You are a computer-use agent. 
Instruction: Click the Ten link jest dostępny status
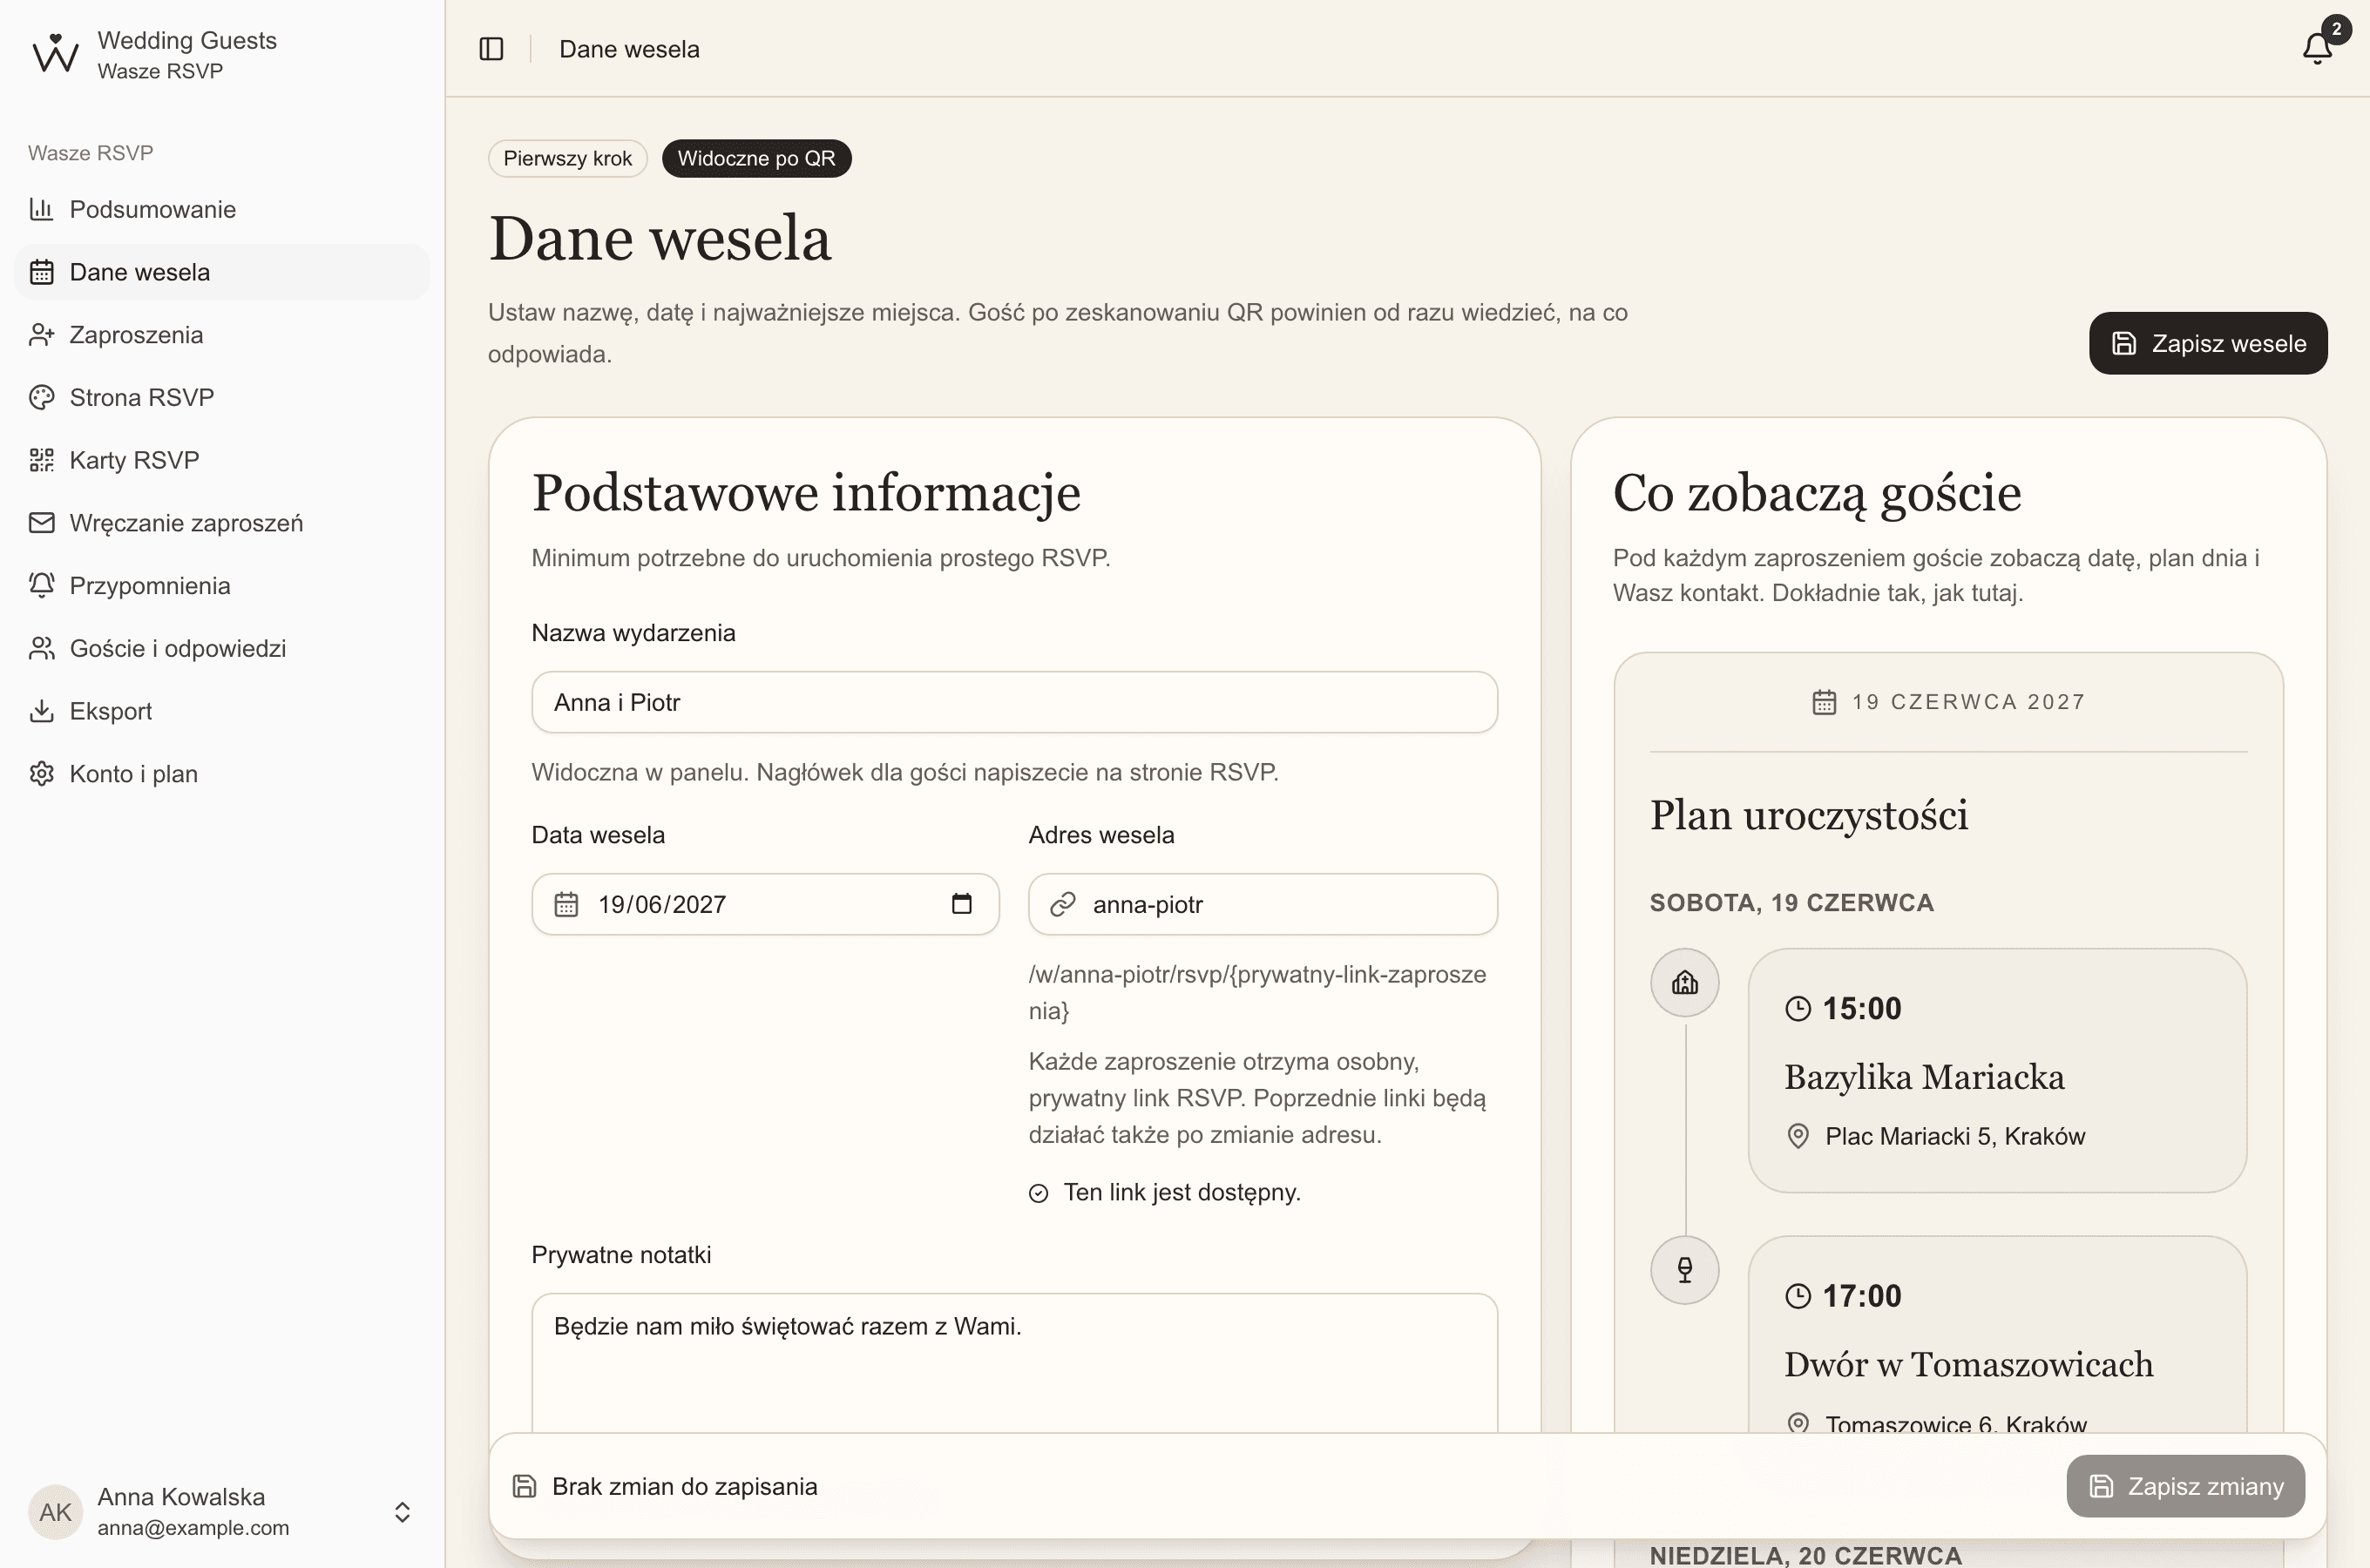coord(1164,1192)
